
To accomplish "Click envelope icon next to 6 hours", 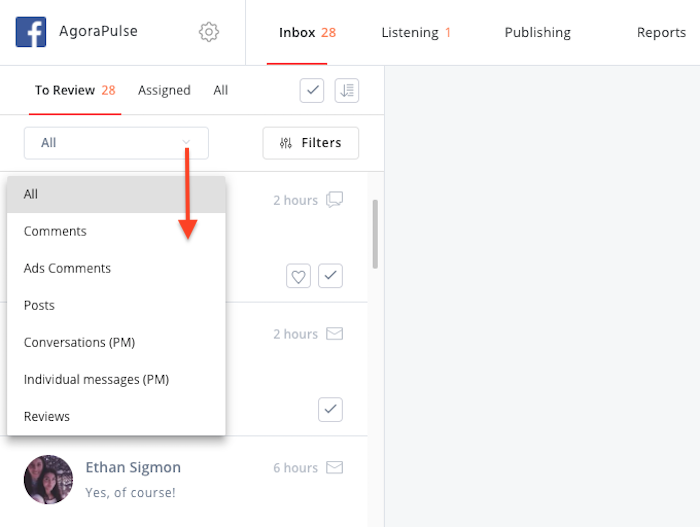I will [334, 468].
